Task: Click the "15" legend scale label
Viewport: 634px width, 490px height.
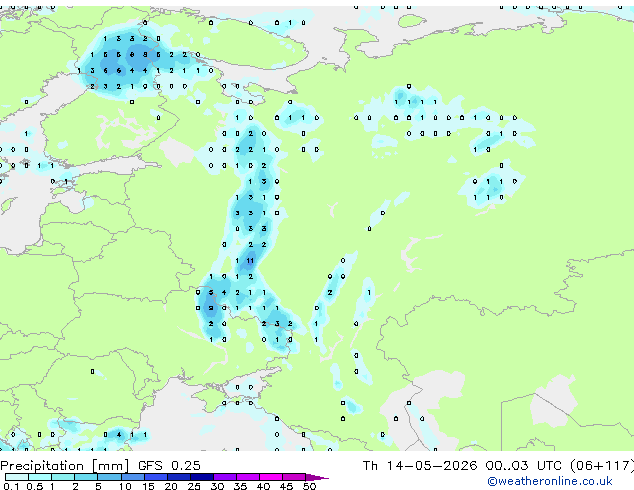Action: 148,486
